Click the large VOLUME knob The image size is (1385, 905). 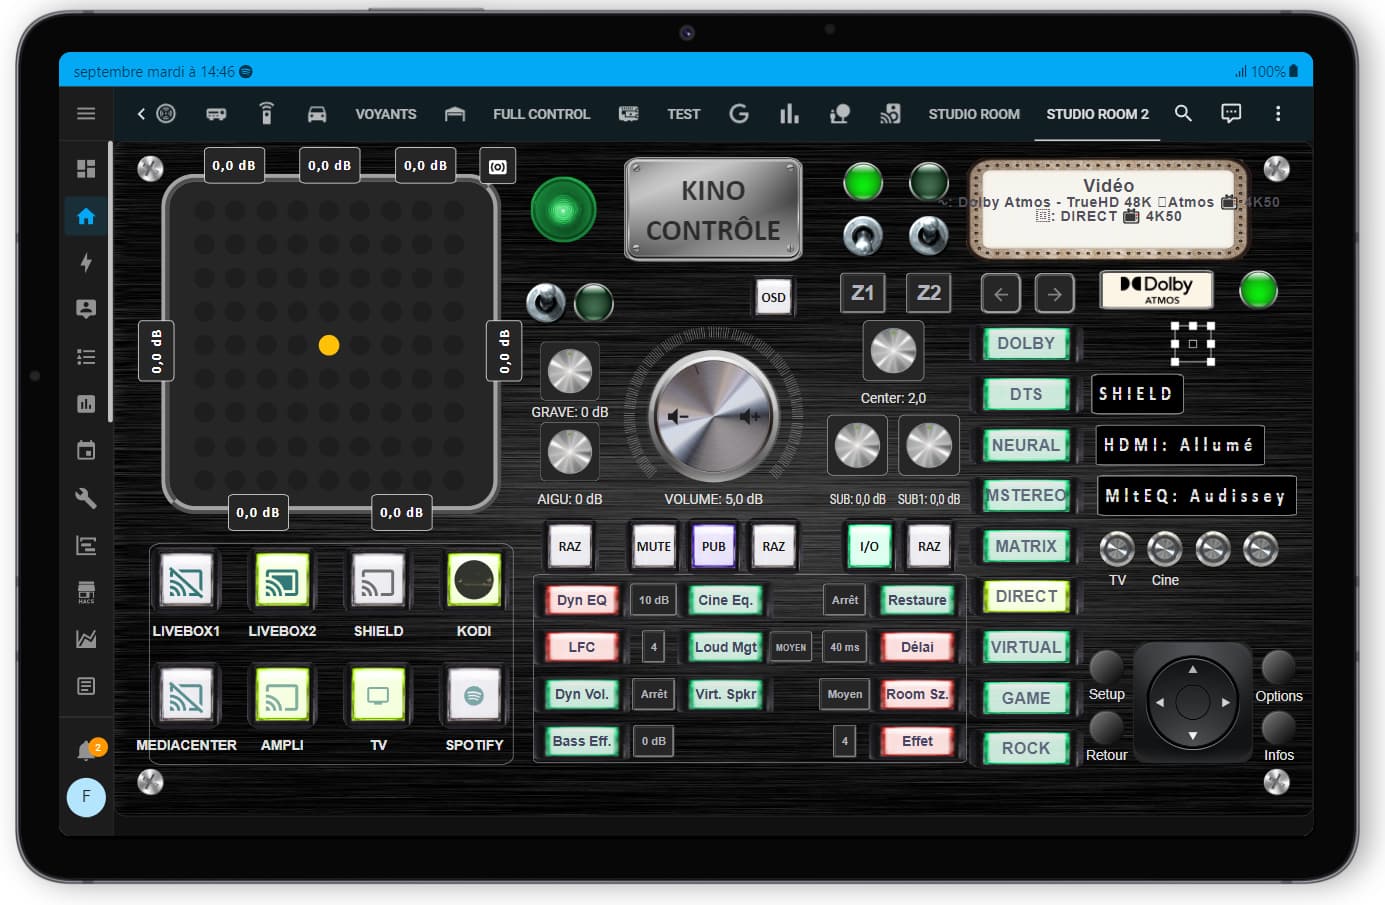pyautogui.click(x=713, y=416)
